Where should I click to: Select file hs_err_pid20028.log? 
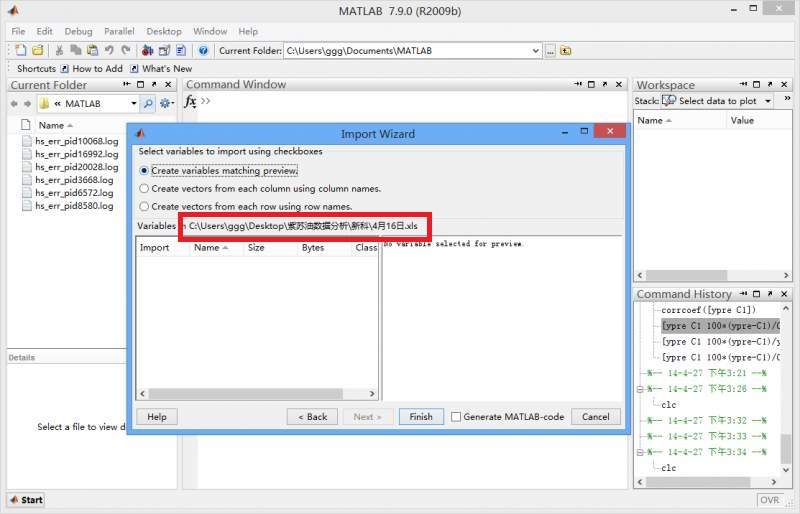[x=70, y=167]
